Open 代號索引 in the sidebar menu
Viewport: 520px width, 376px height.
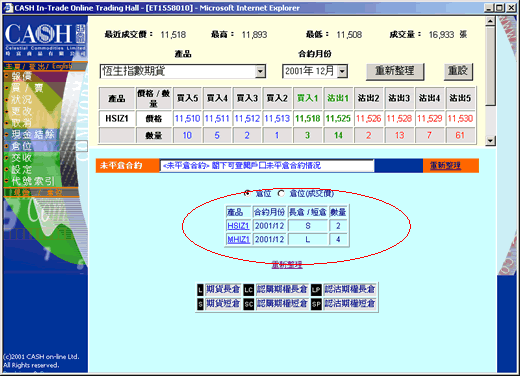[x=33, y=181]
